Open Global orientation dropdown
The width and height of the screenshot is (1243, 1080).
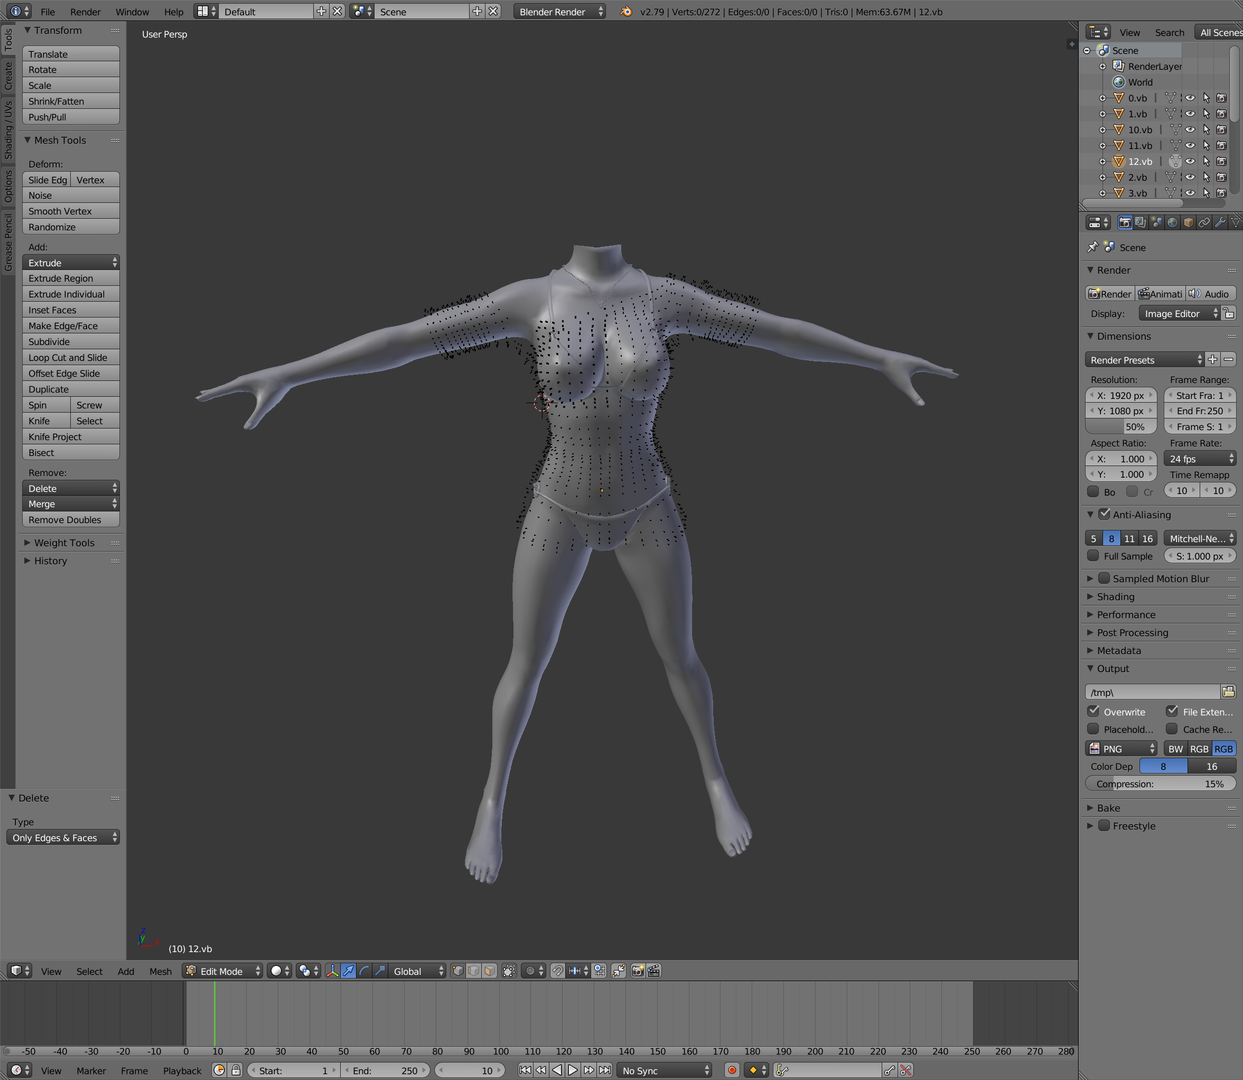pyautogui.click(x=418, y=971)
